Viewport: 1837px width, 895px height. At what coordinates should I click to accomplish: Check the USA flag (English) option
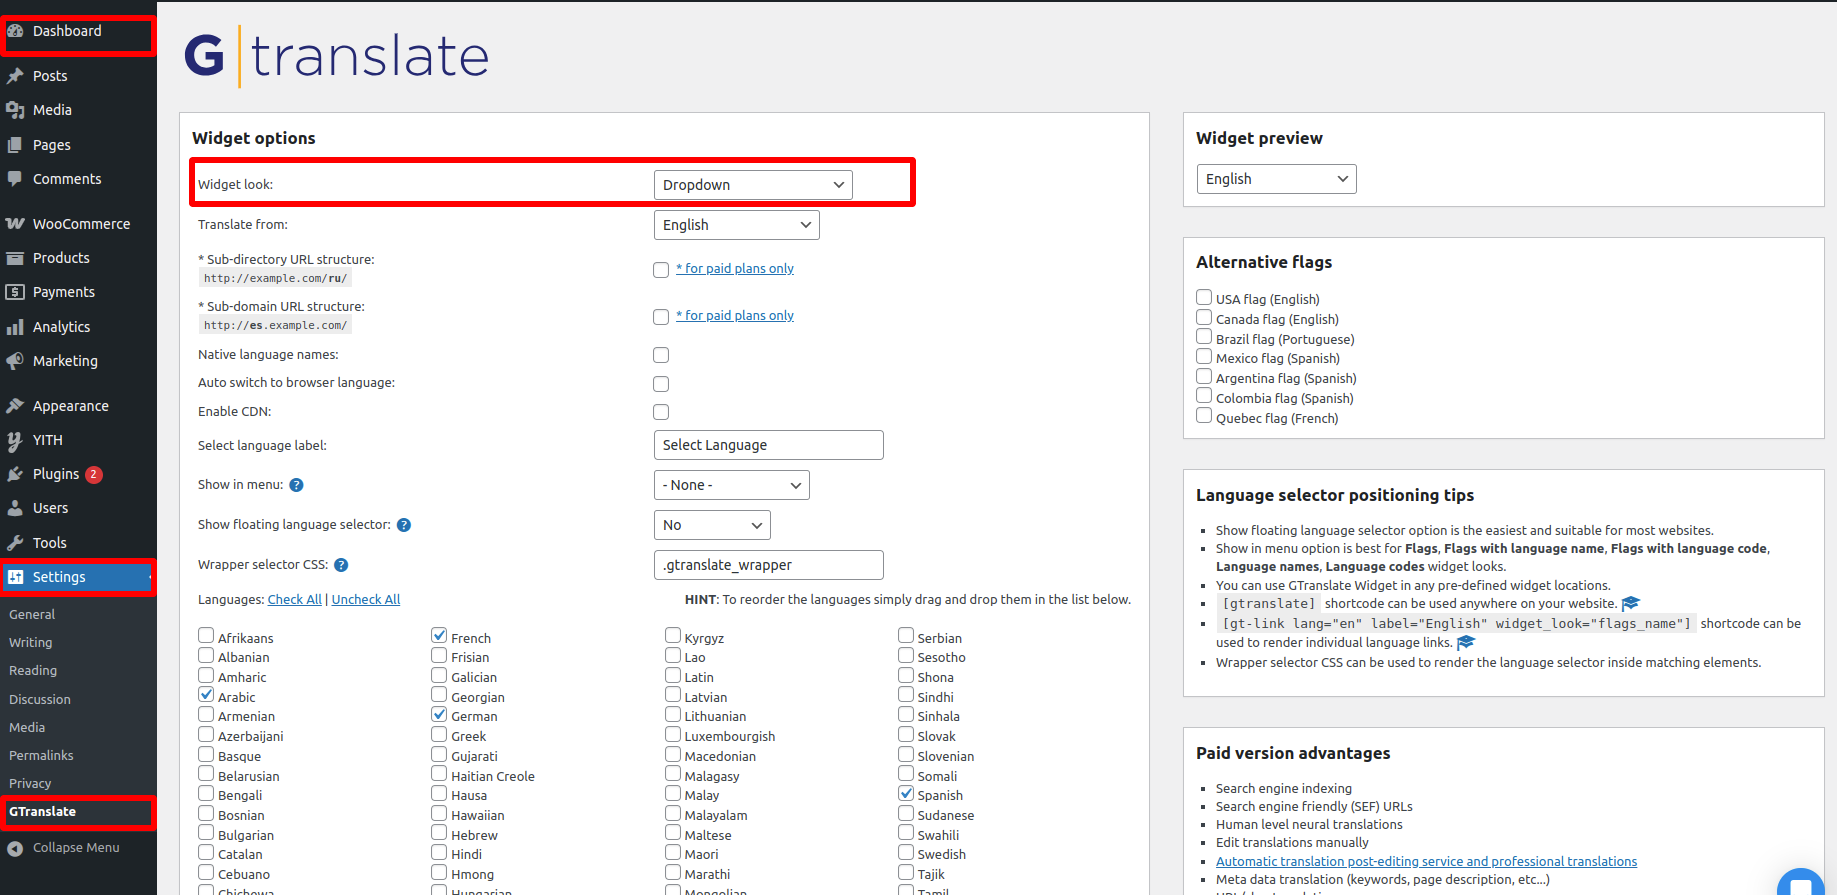pyautogui.click(x=1204, y=297)
